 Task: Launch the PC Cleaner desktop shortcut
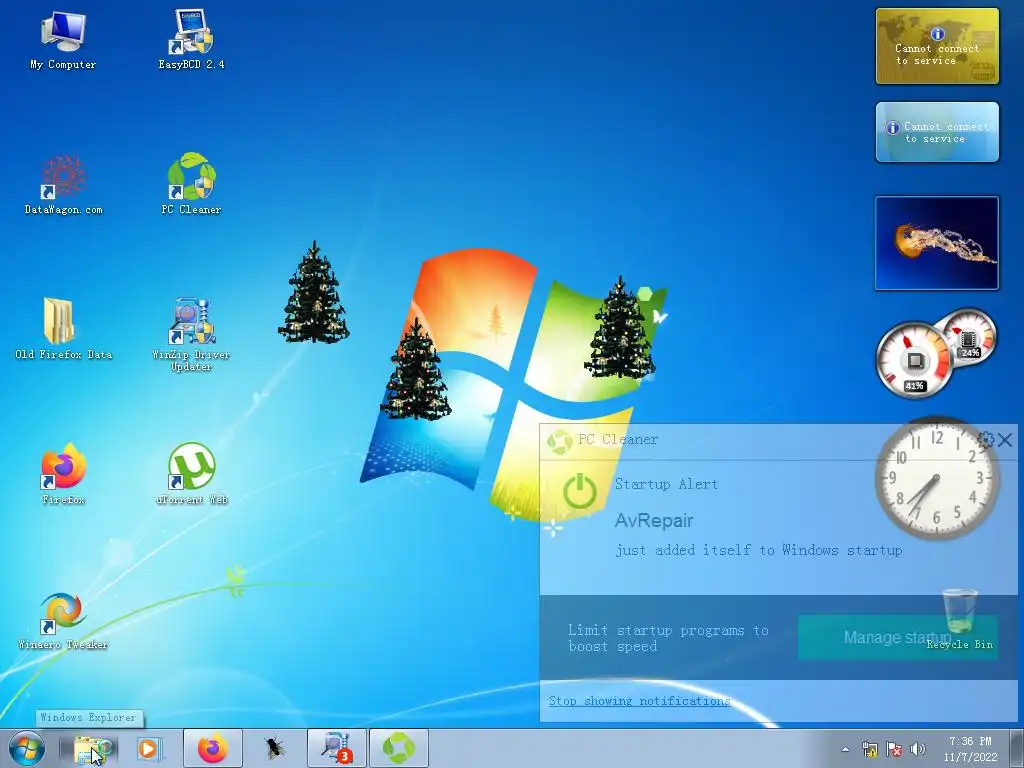coord(191,184)
